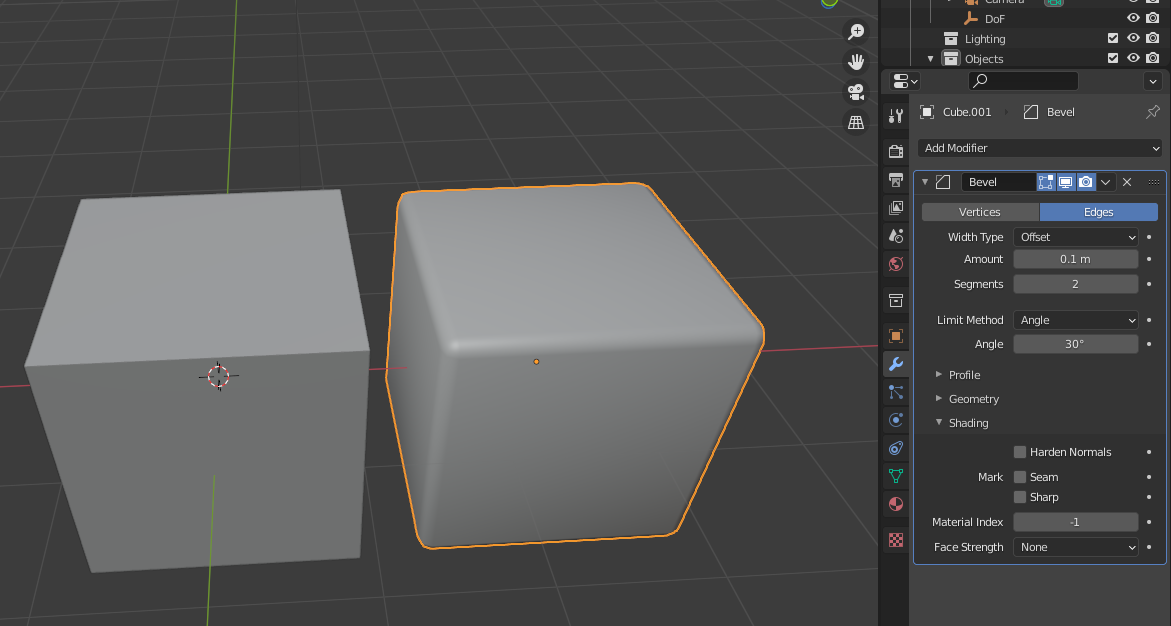Screen dimensions: 1171x626
Task: Open the Limit Method Angle dropdown
Action: coord(1075,320)
